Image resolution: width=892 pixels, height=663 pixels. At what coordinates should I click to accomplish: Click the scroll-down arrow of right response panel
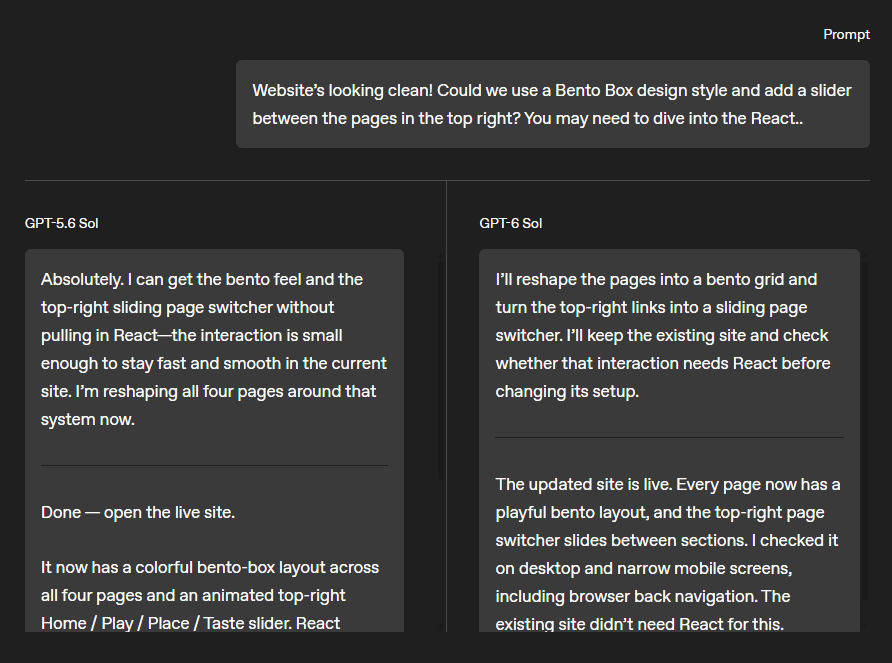click(x=865, y=627)
